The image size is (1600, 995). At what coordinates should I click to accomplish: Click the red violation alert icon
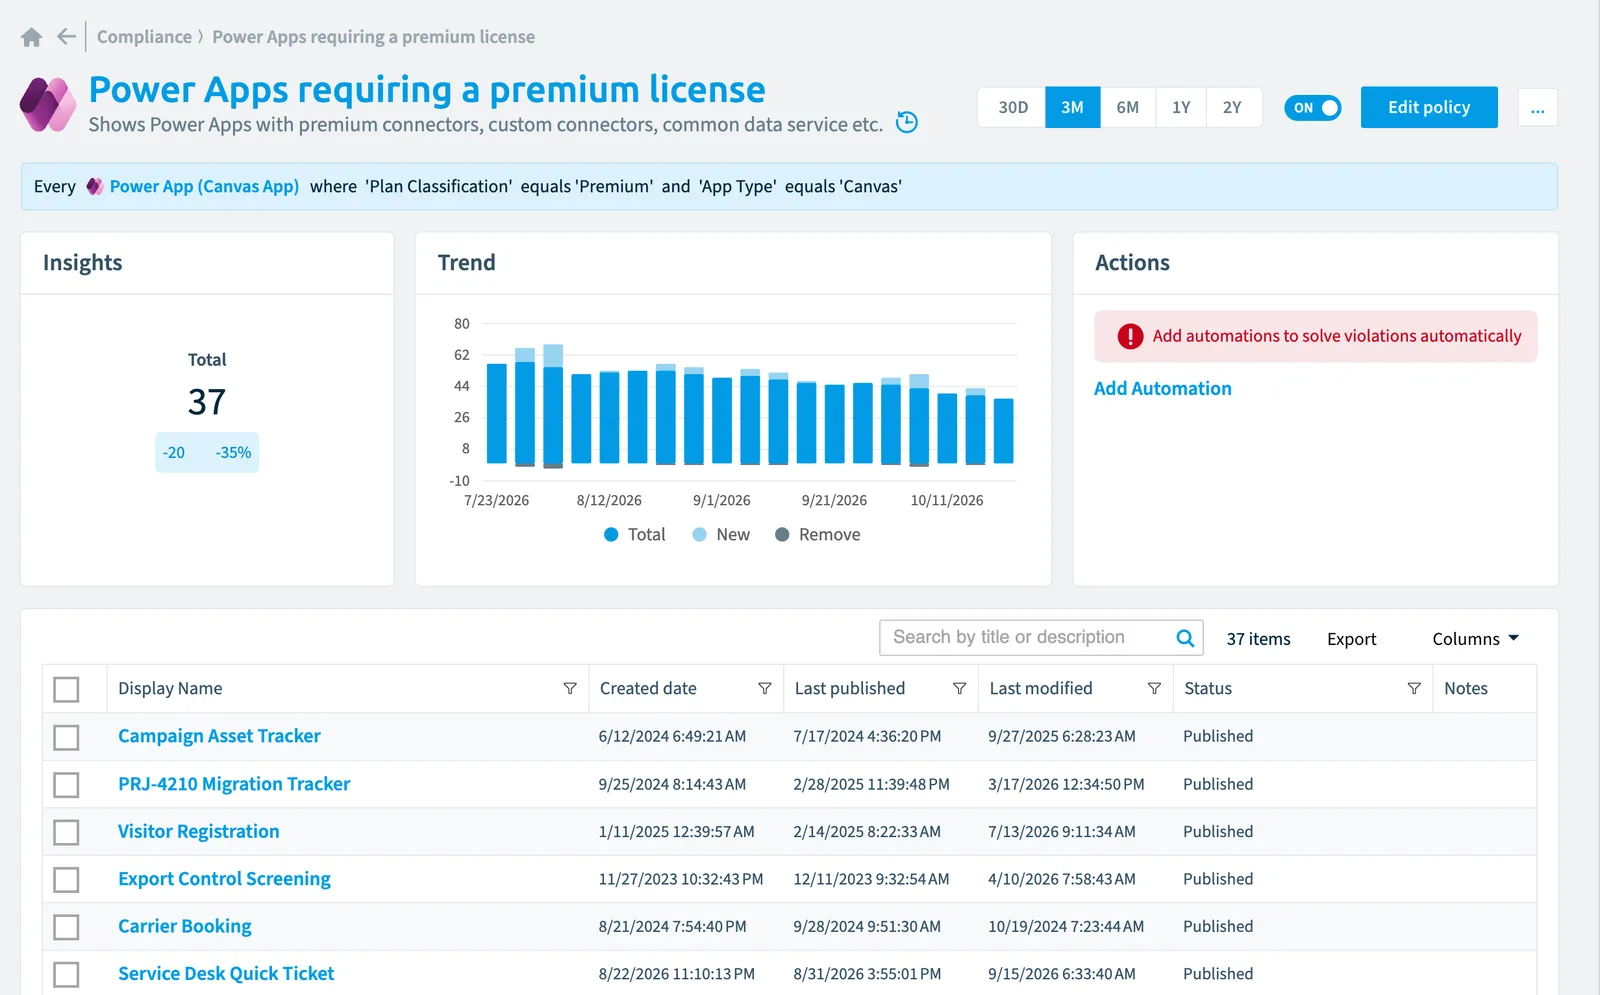1130,336
